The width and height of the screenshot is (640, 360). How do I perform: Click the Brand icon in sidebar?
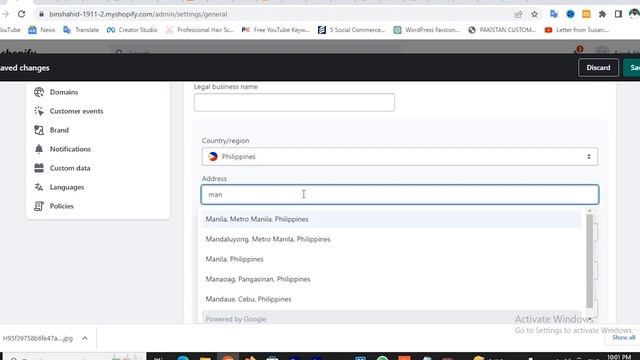(x=39, y=130)
